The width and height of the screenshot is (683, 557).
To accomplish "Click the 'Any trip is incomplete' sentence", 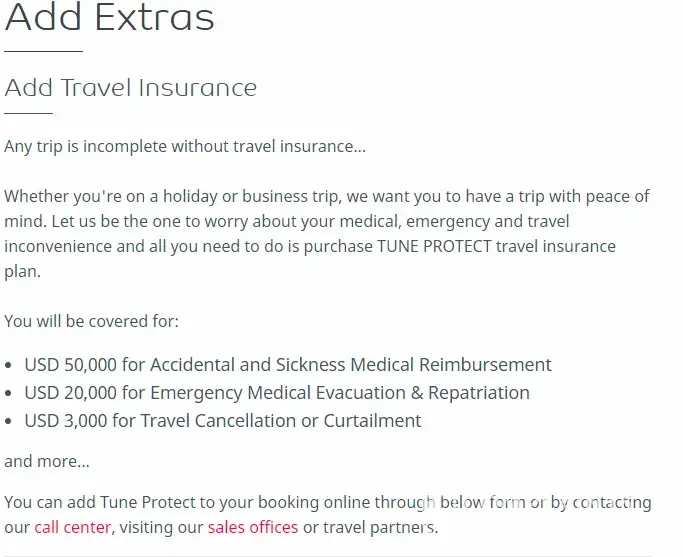I will point(185,146).
